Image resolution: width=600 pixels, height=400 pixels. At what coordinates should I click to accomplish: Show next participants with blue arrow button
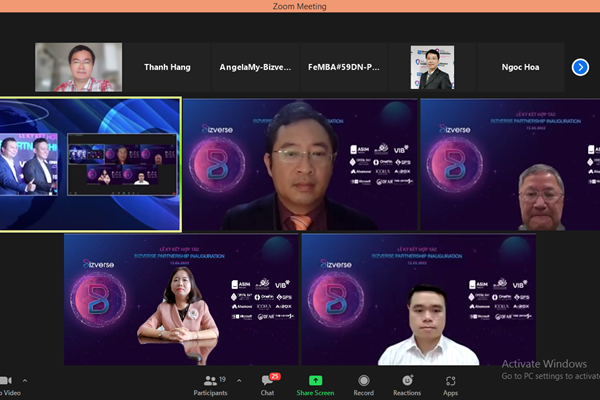tap(580, 67)
